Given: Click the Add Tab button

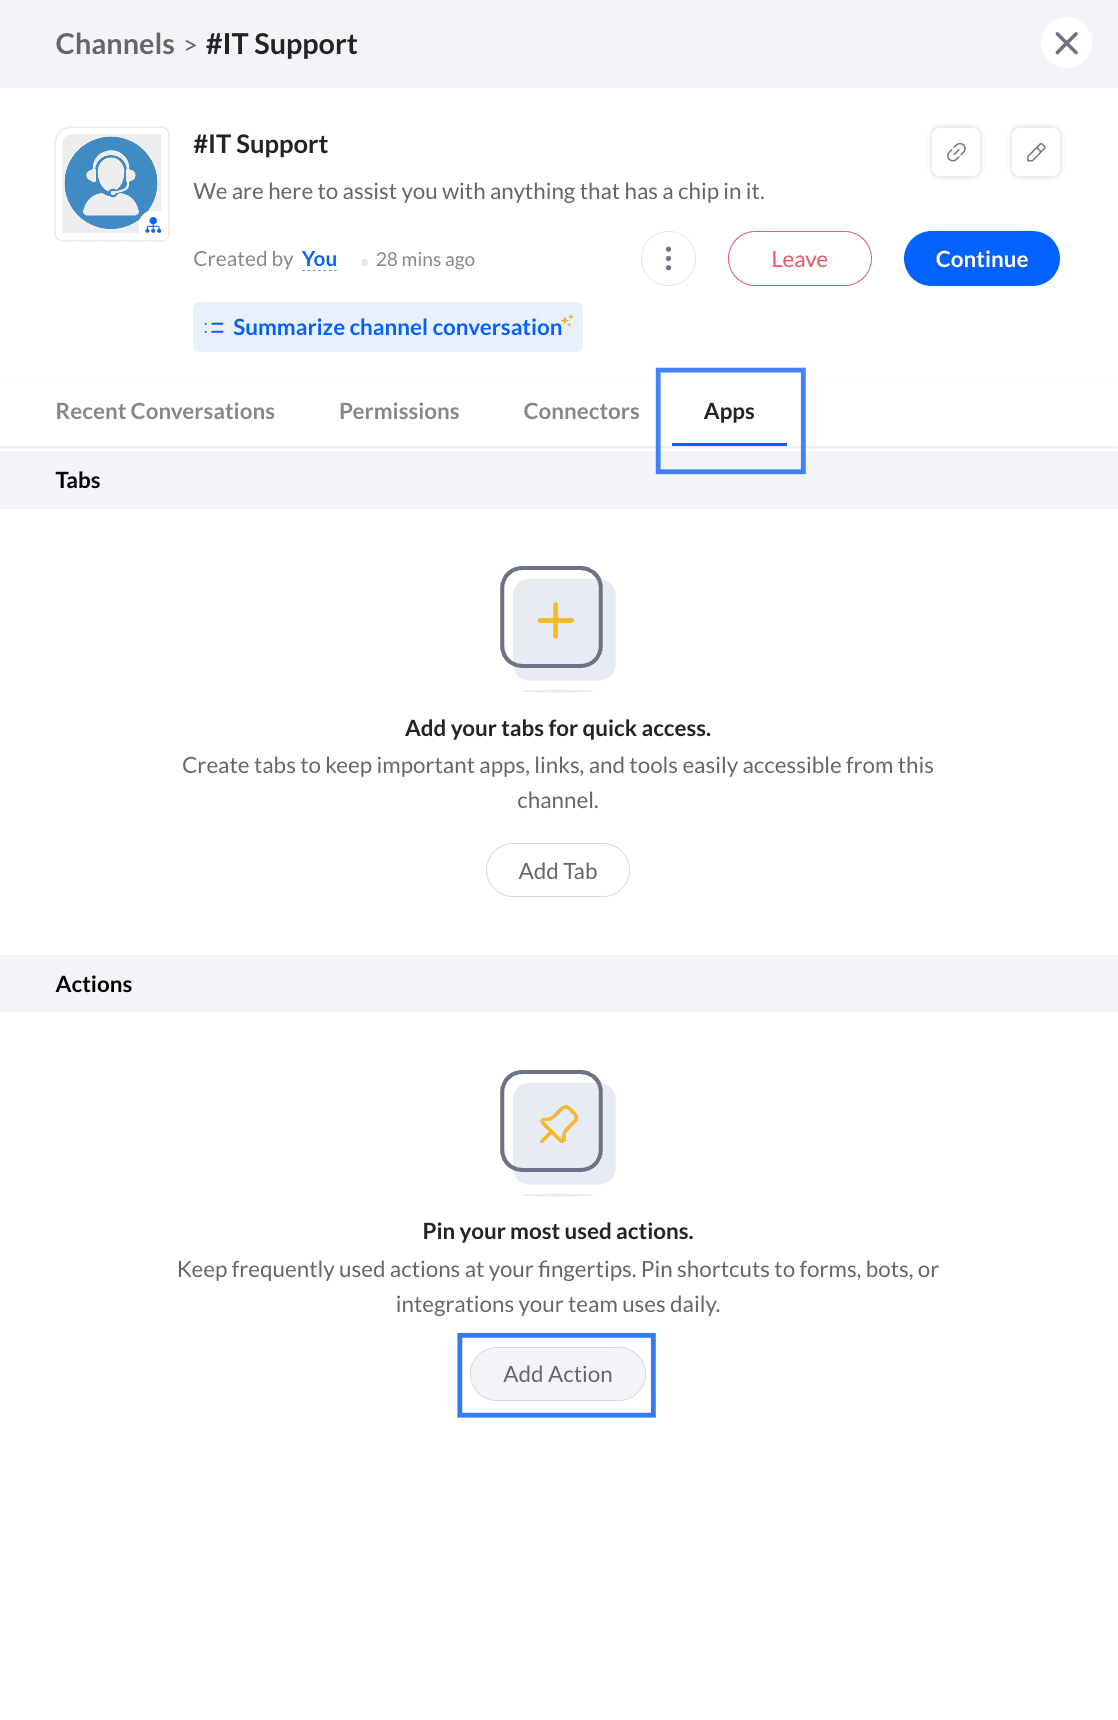Looking at the screenshot, I should [557, 871].
